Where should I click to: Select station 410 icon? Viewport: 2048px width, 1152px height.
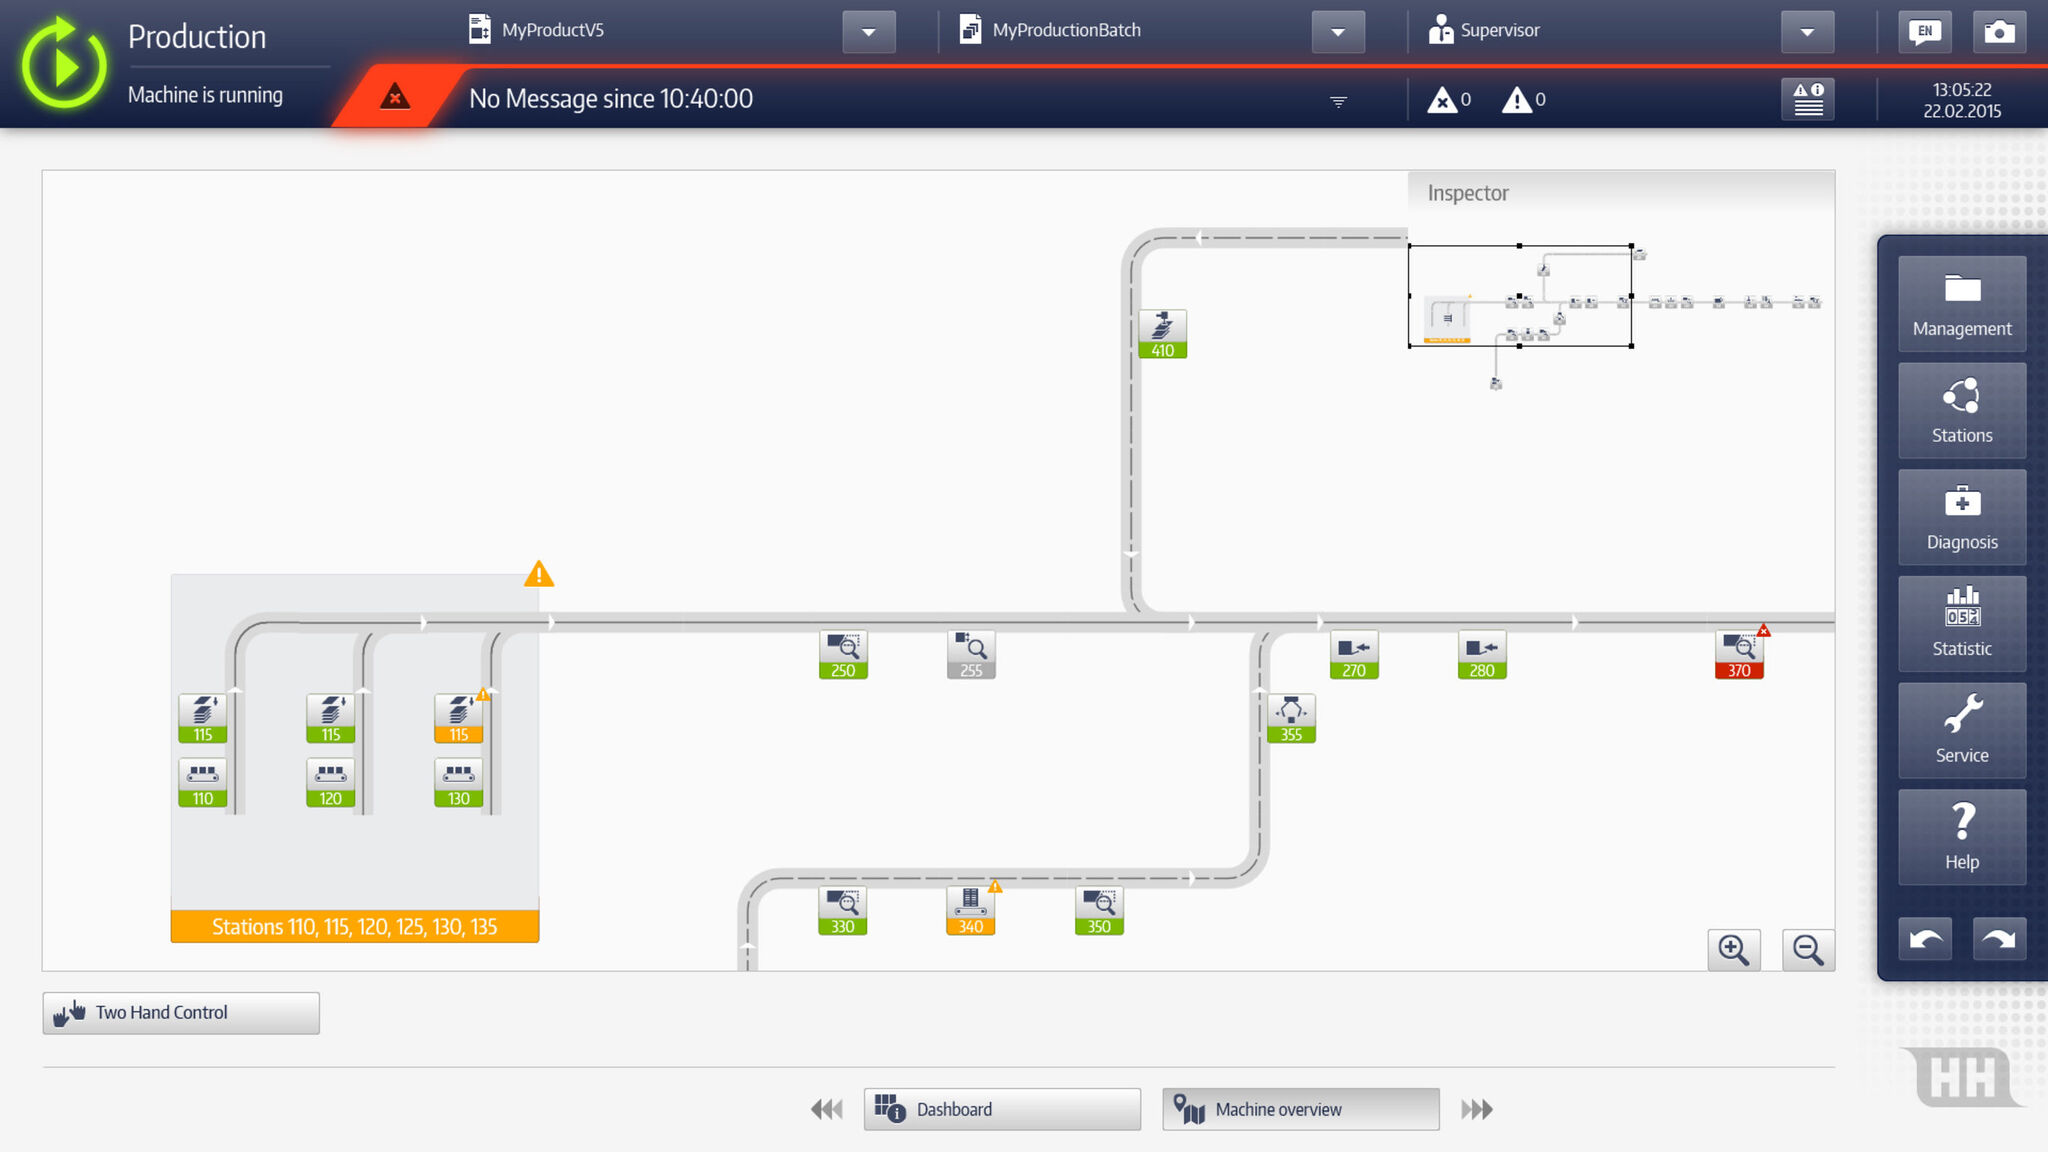(1162, 334)
